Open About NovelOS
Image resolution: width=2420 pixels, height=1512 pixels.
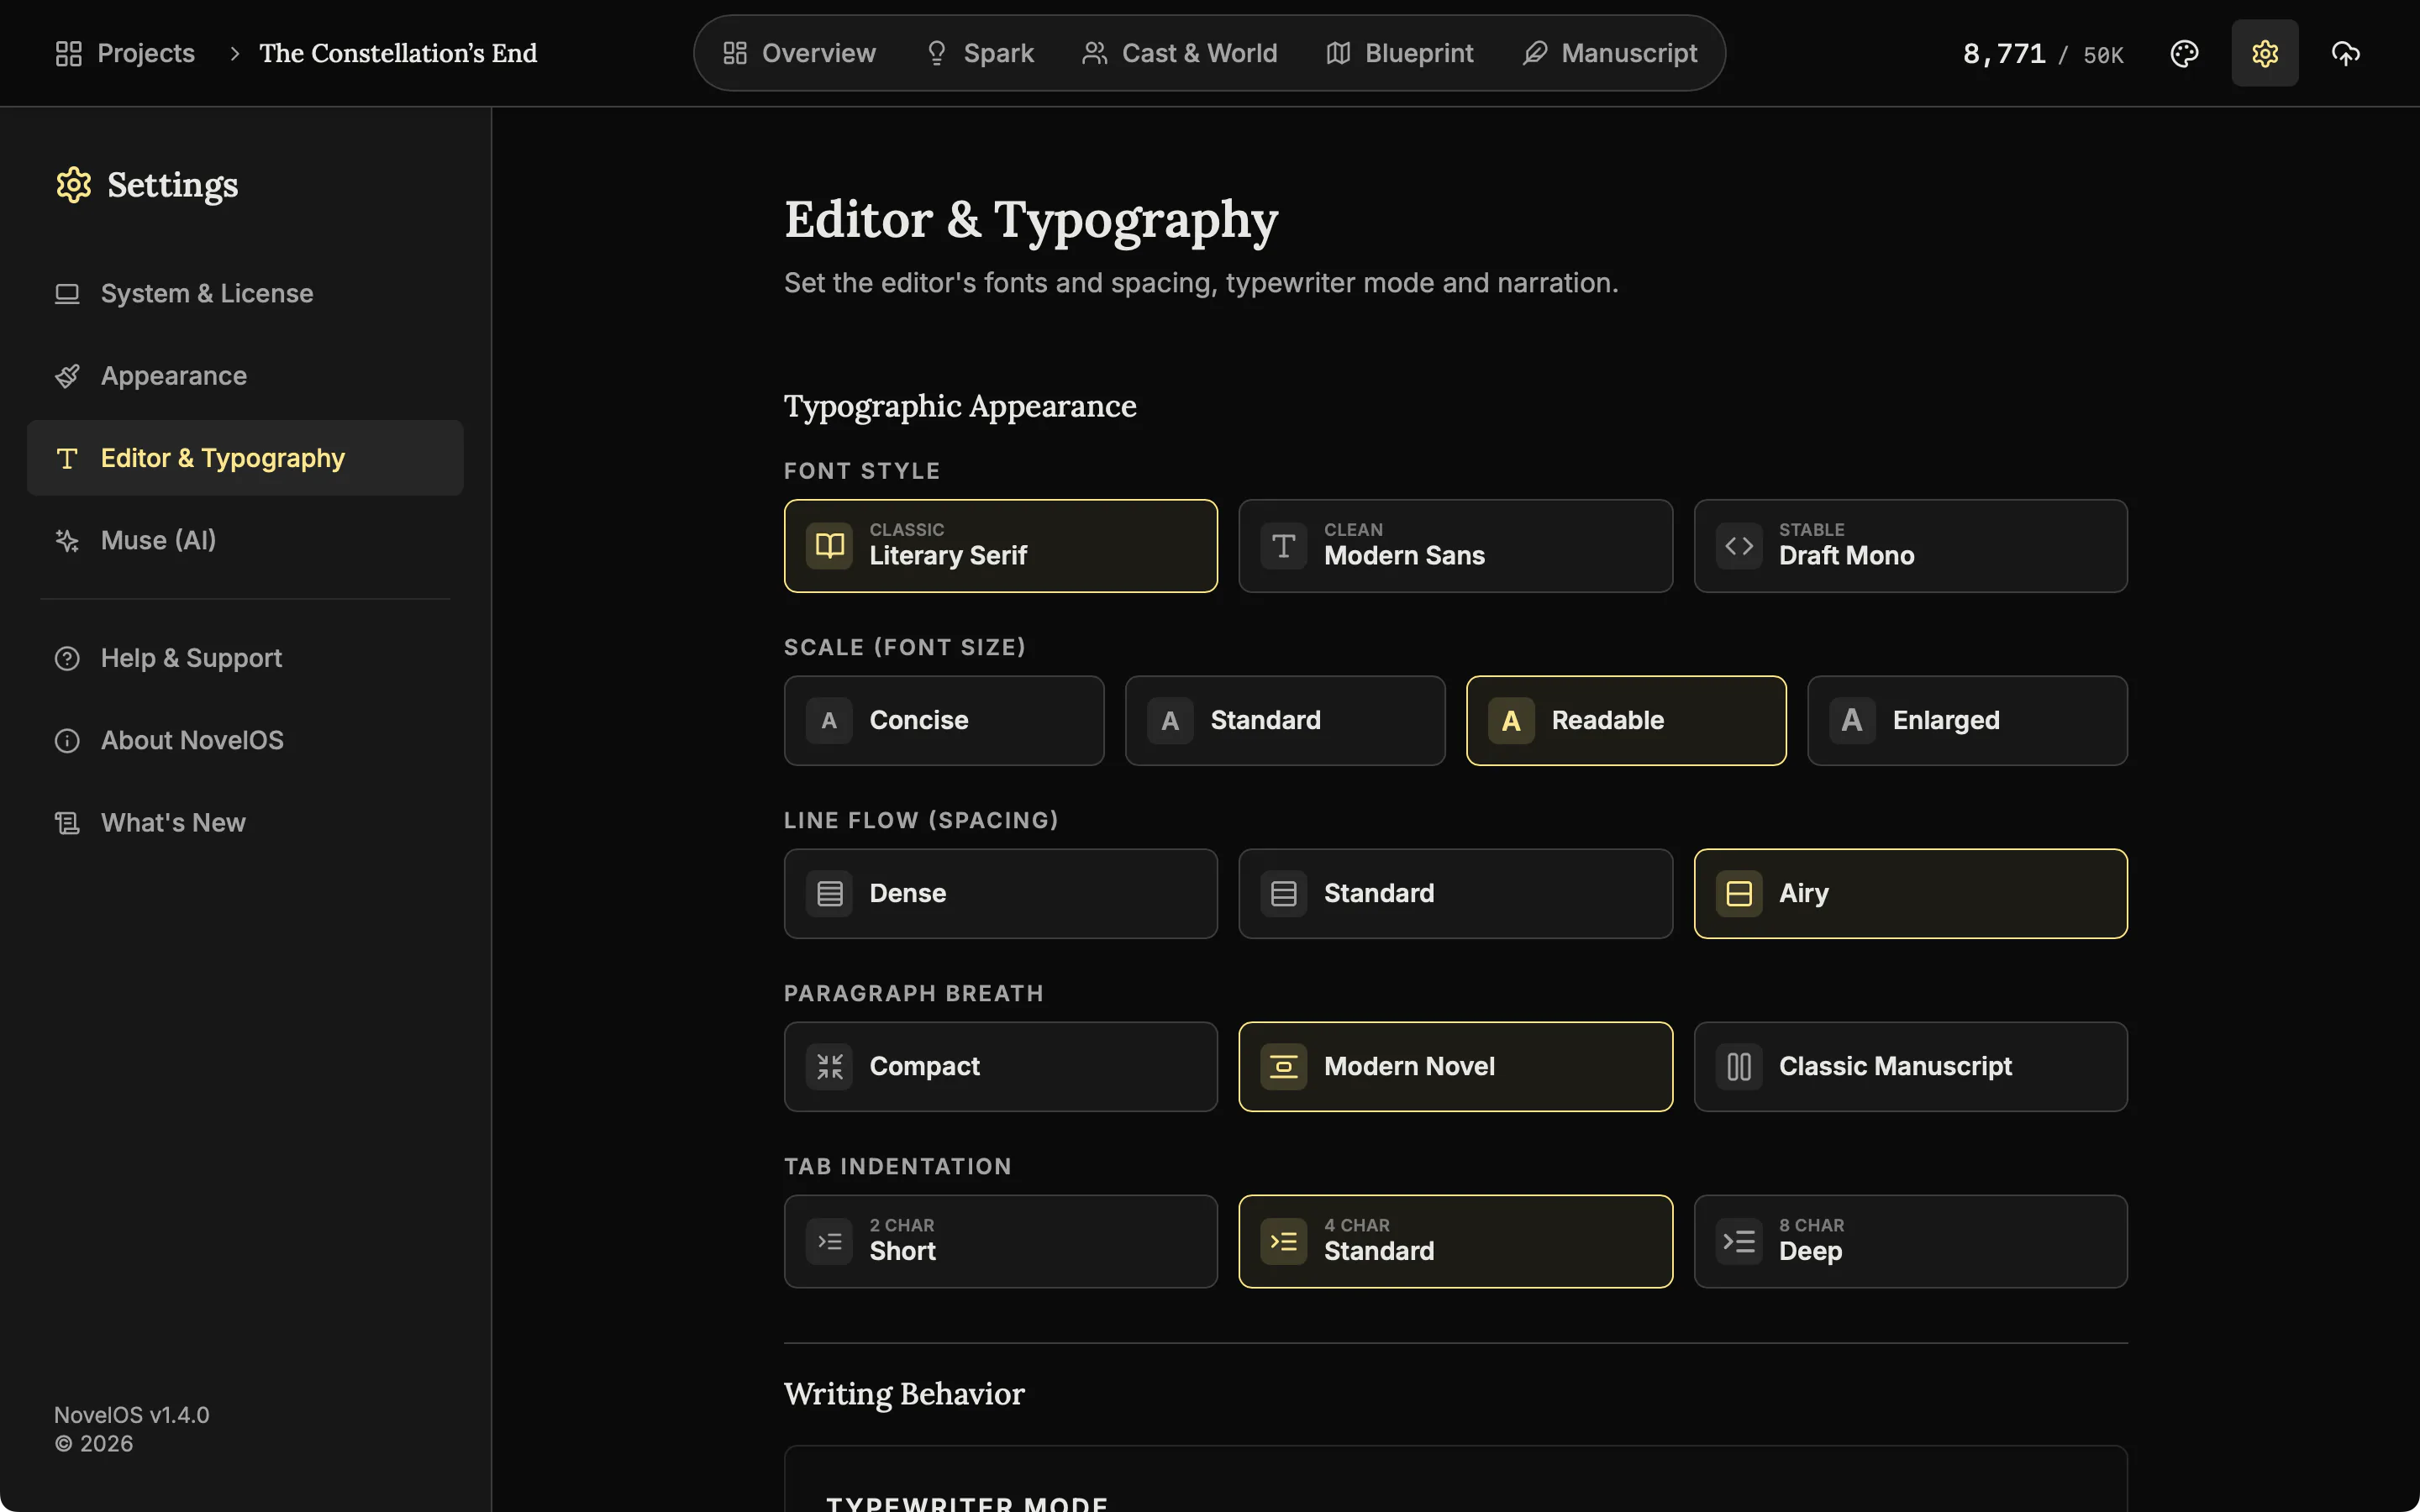click(x=245, y=740)
